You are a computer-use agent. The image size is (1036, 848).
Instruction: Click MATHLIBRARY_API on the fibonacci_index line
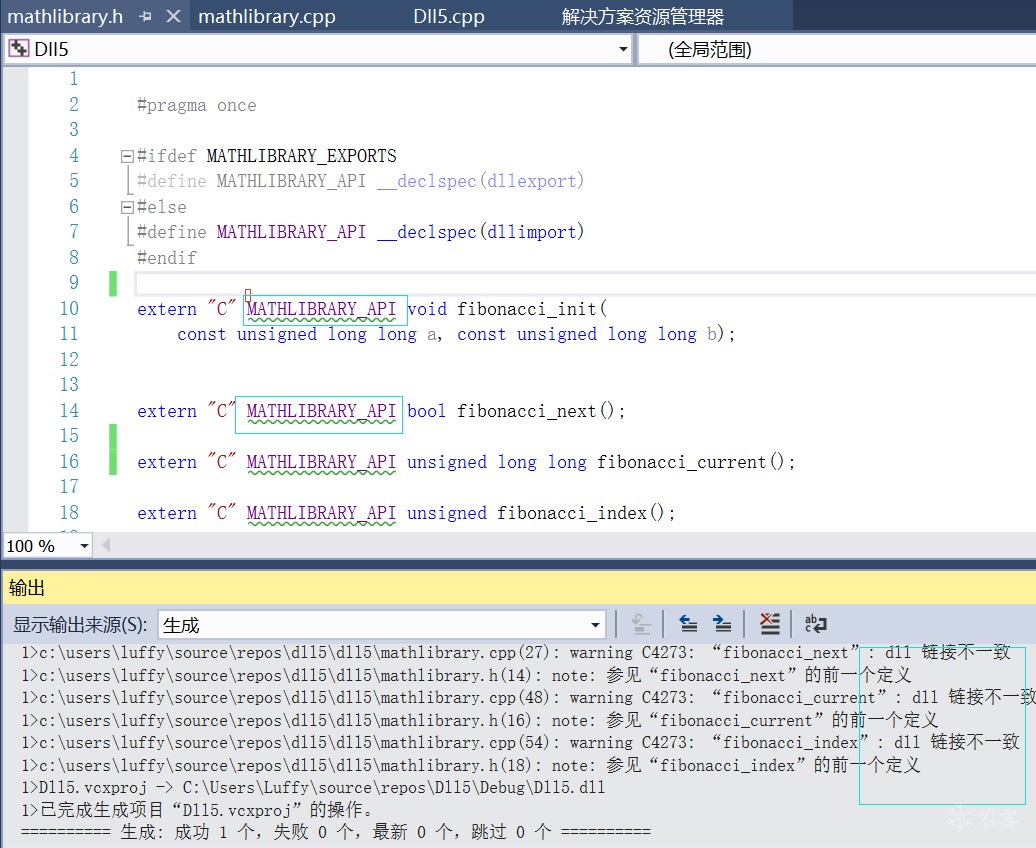(321, 514)
